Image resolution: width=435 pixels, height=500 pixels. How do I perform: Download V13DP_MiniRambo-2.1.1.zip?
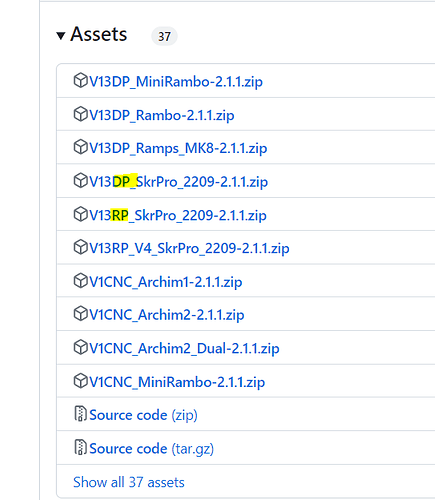point(176,82)
